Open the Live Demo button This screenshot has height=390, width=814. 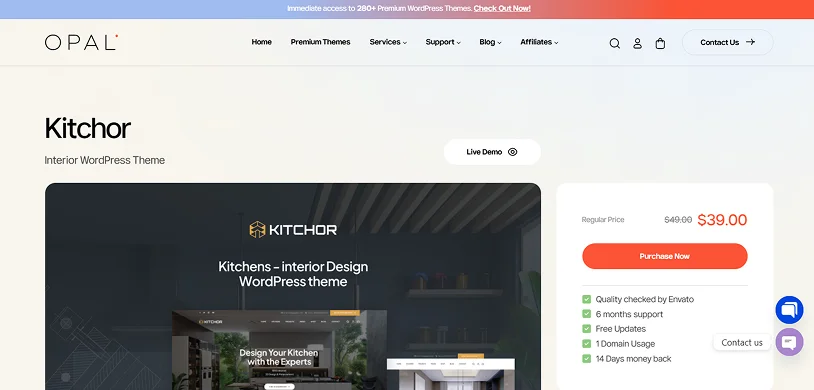pyautogui.click(x=492, y=152)
